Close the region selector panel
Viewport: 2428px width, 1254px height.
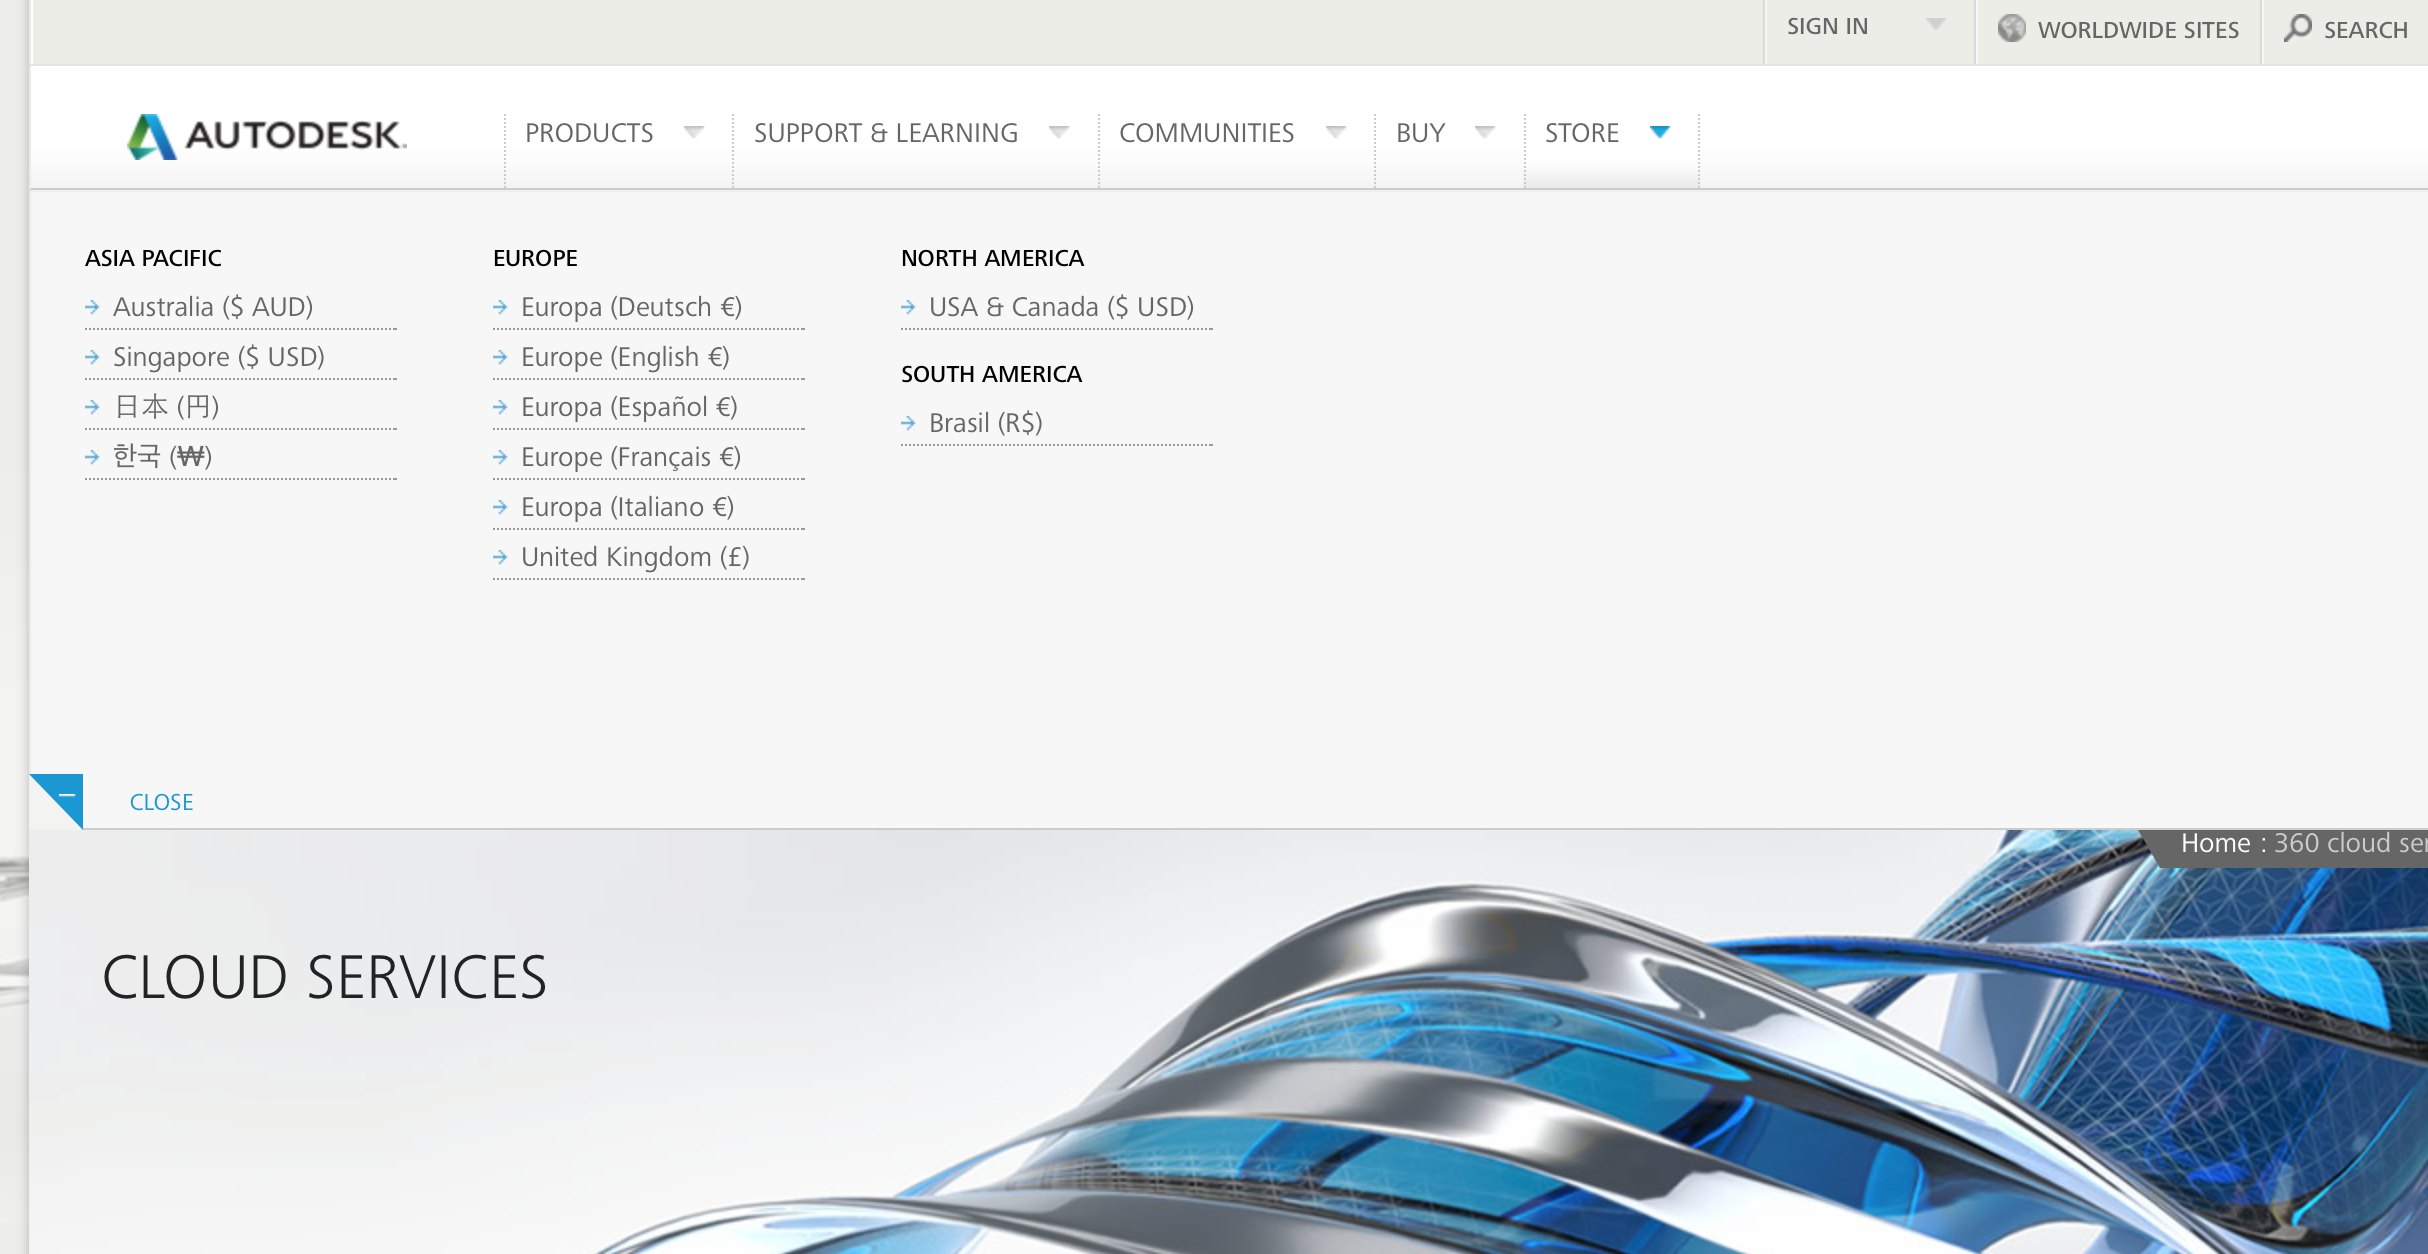(161, 801)
